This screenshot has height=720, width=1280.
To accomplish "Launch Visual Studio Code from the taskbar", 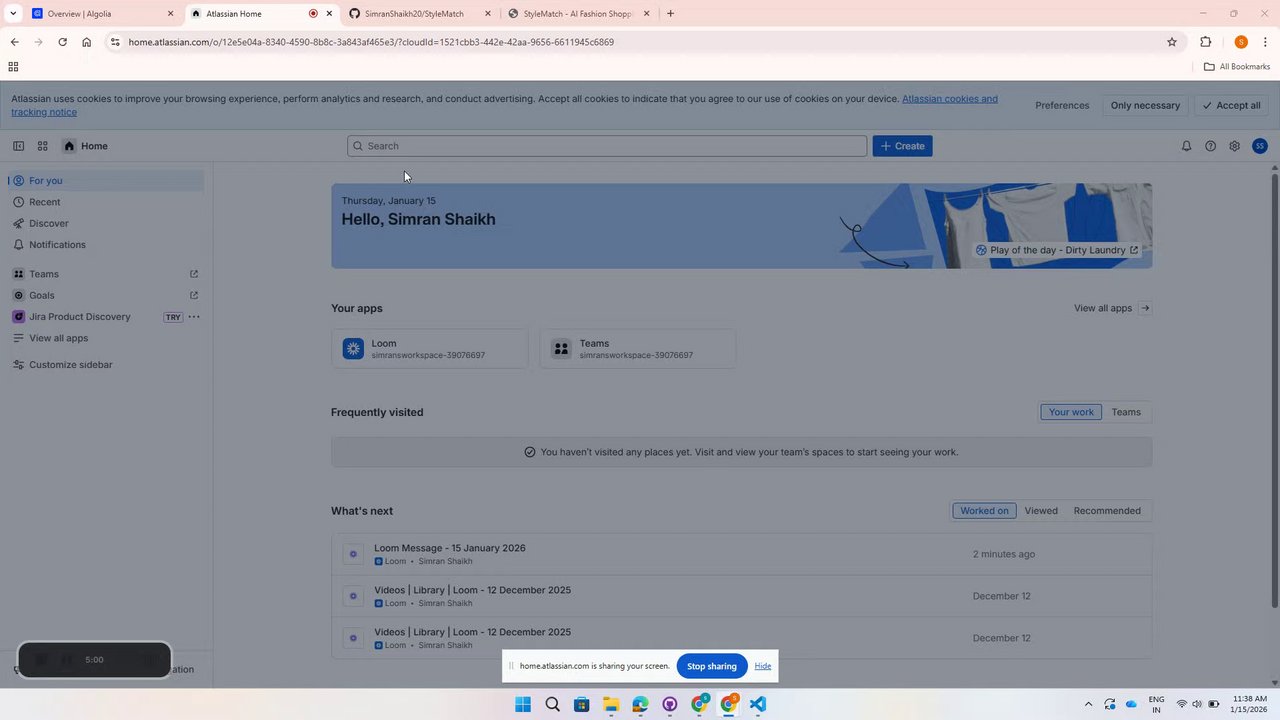I will tap(758, 704).
